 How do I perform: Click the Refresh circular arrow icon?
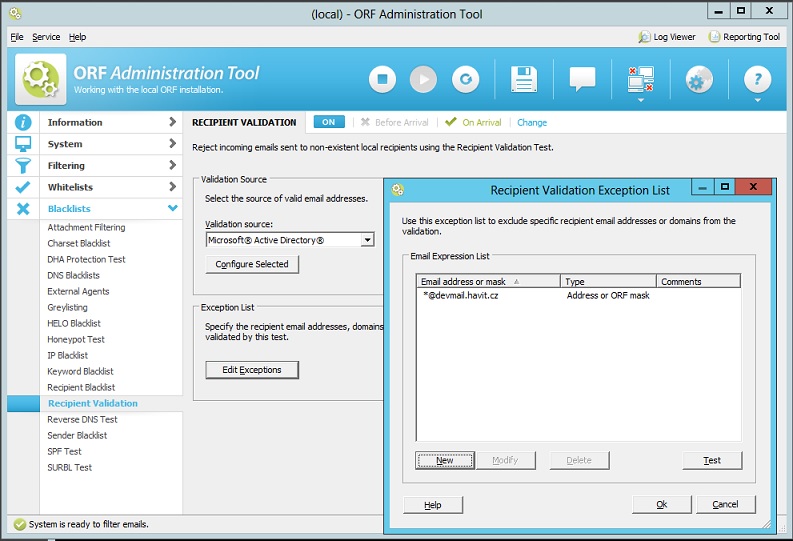click(465, 79)
